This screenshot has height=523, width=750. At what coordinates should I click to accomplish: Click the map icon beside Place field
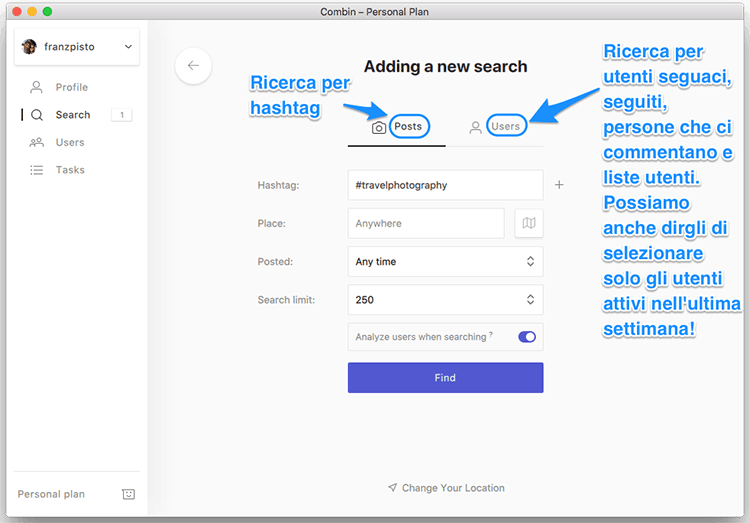tap(529, 224)
